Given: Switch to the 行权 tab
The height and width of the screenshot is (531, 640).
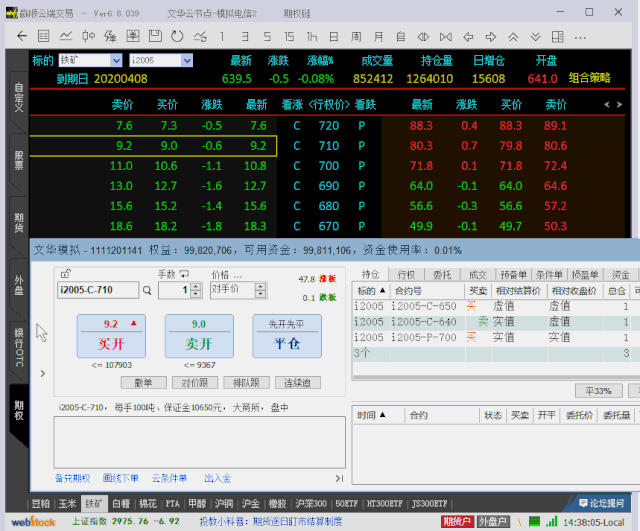Looking at the screenshot, I should [x=406, y=275].
